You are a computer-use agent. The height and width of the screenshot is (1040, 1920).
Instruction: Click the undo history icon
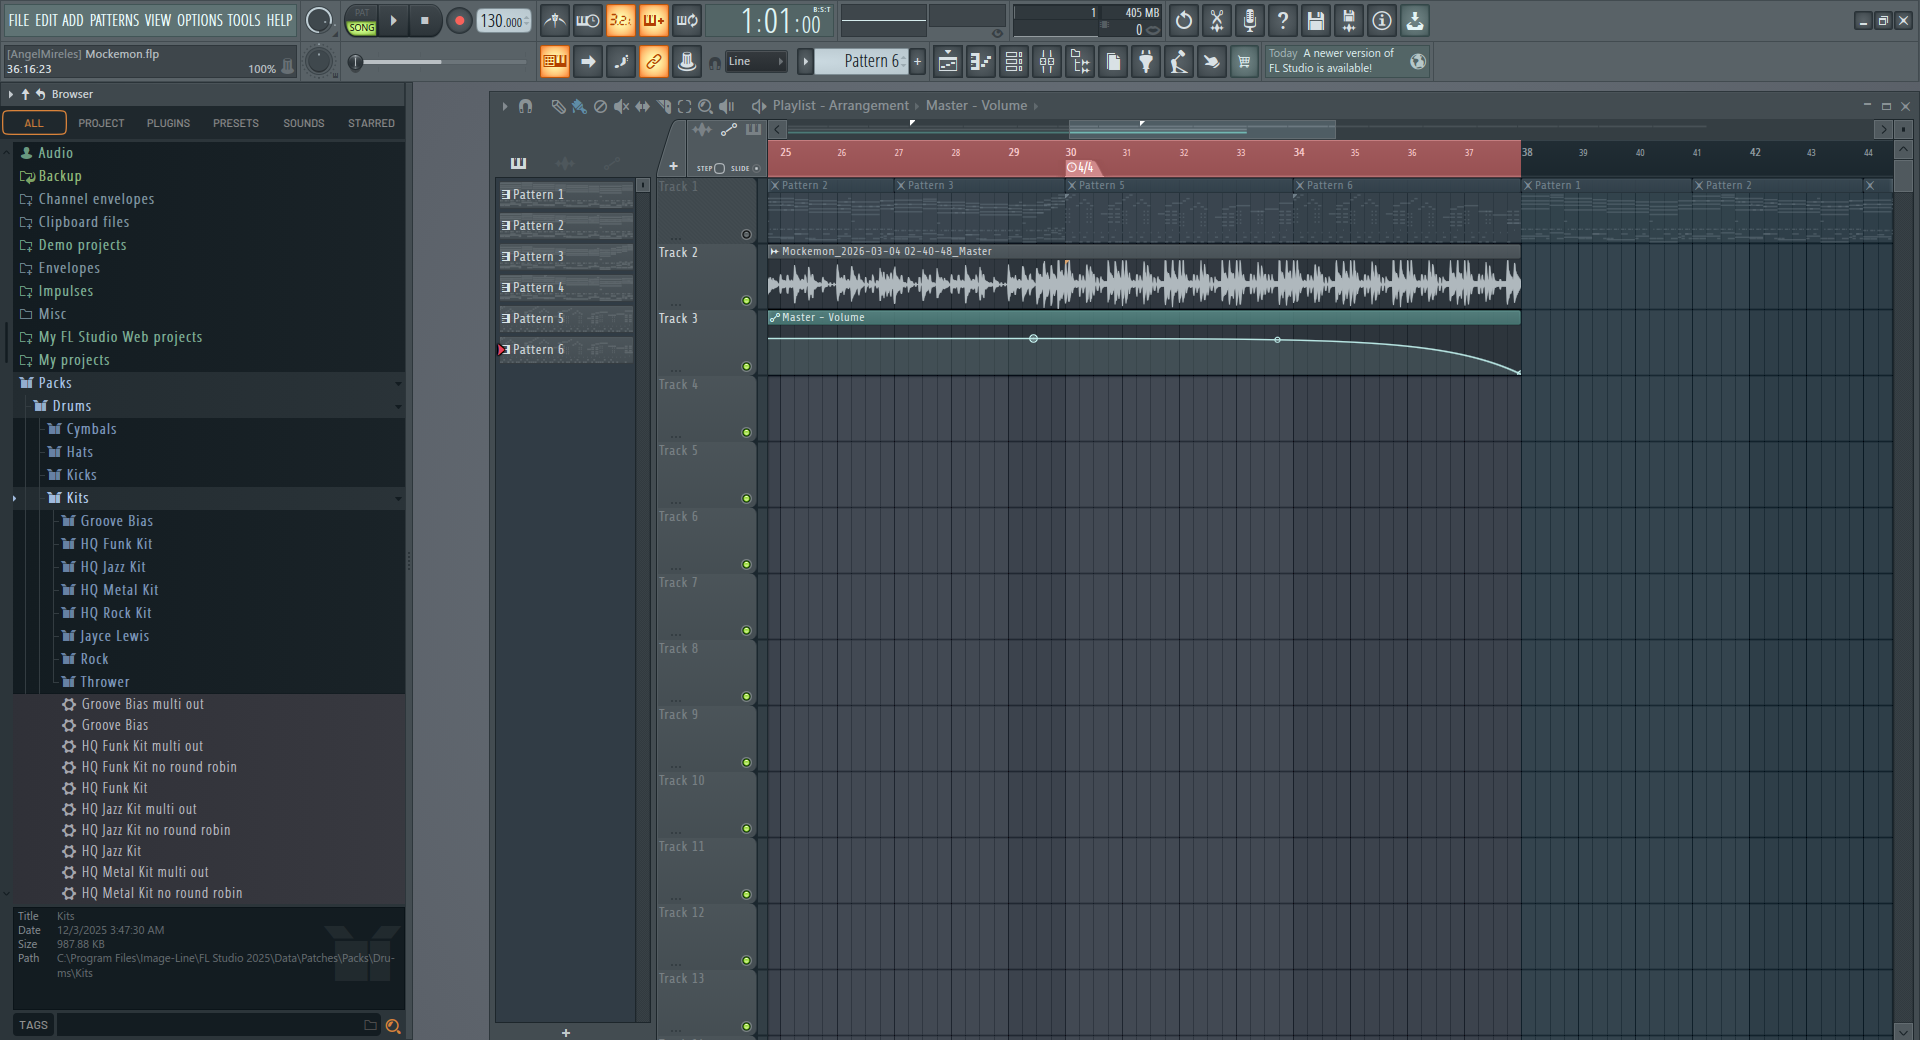tap(1184, 20)
